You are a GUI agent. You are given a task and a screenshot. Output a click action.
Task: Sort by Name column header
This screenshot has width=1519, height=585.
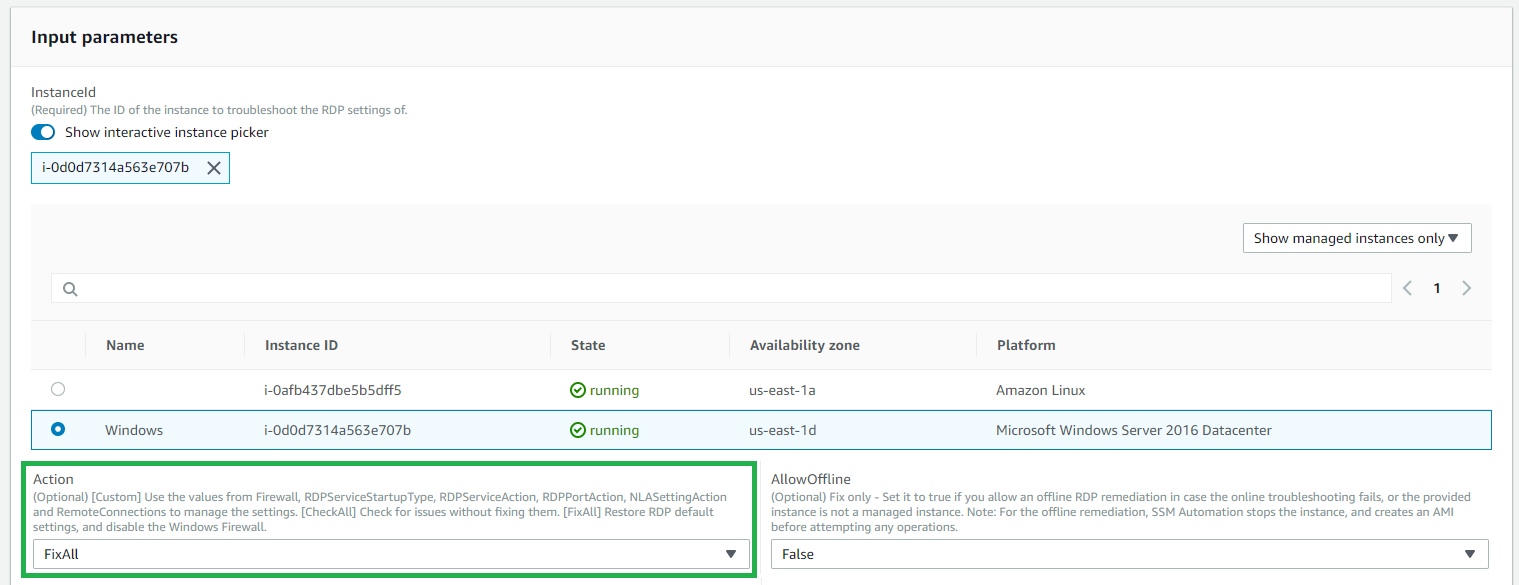tap(125, 345)
